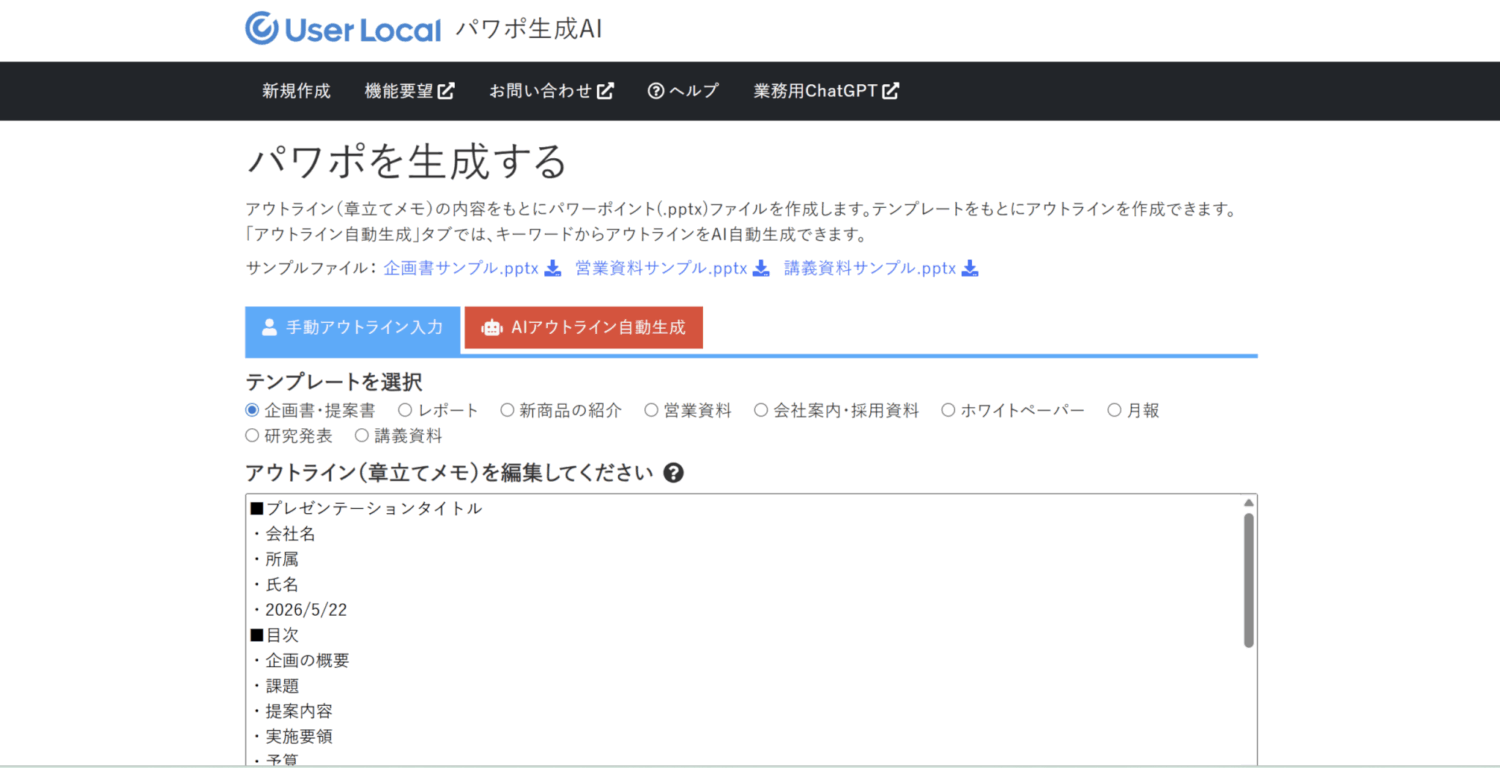Click external-link icon beside 業務用ChatGPT
1500x768 pixels.
pos(890,91)
